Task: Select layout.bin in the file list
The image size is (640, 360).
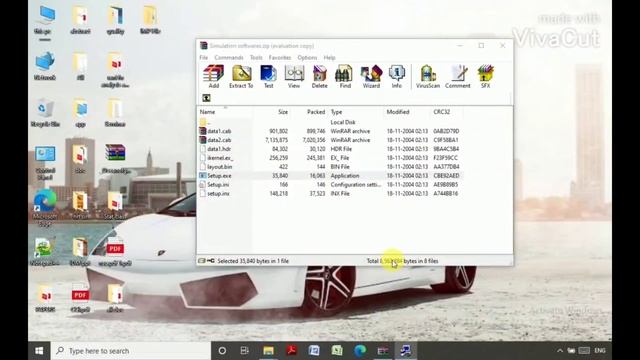Action: [331, 167]
